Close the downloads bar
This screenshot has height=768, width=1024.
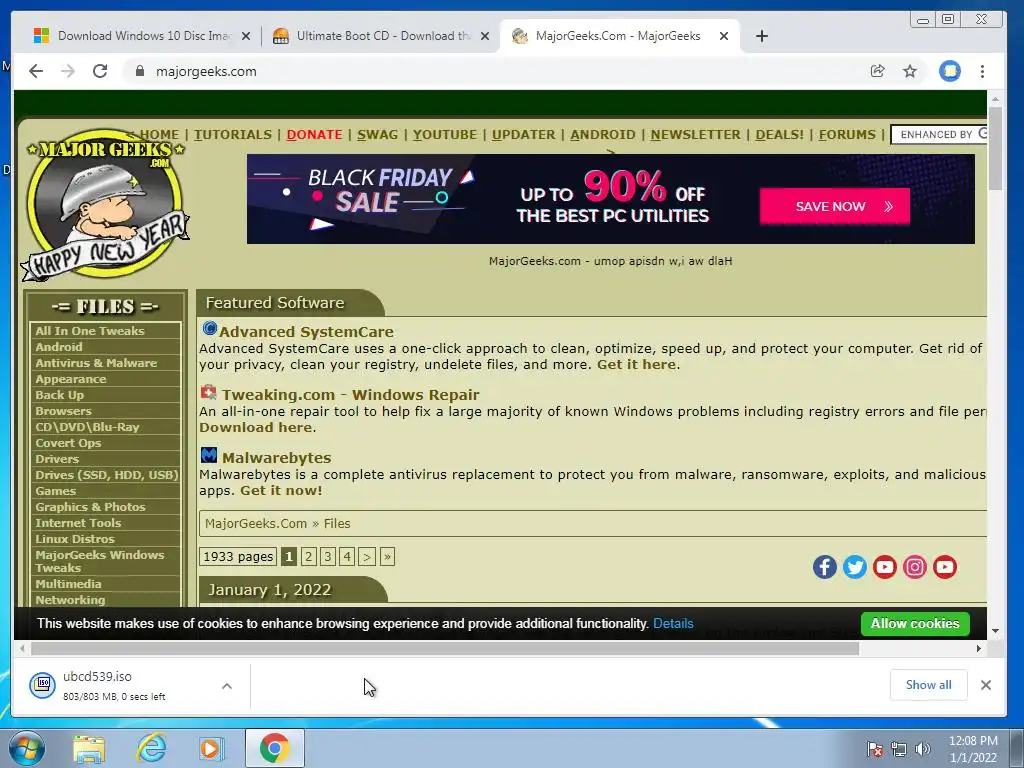click(x=986, y=685)
